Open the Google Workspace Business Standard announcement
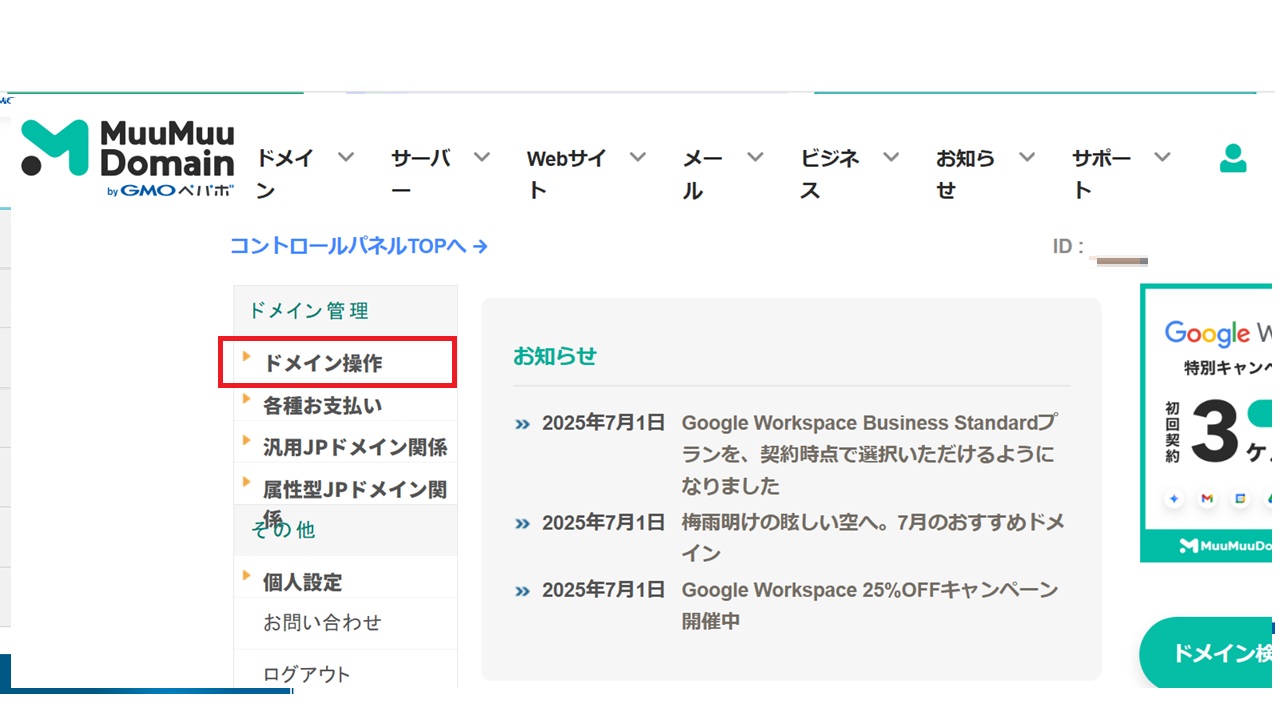Viewport: 1280px width, 720px height. (869, 454)
